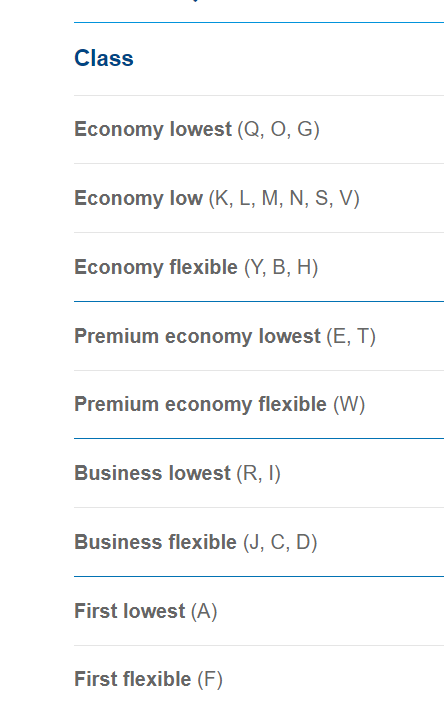444x714 pixels.
Task: Select the Business lowest row label
Action: [153, 474]
